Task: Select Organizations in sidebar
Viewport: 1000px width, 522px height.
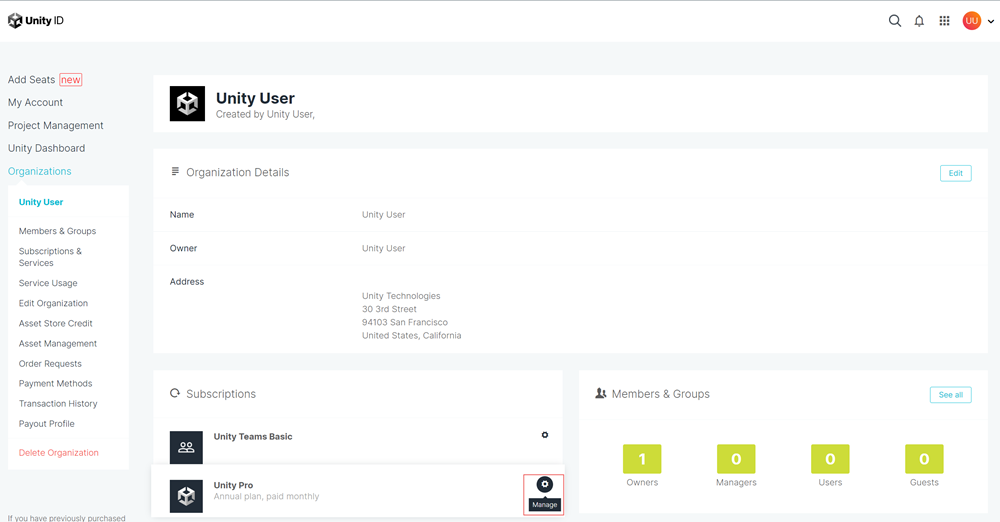Action: [40, 171]
